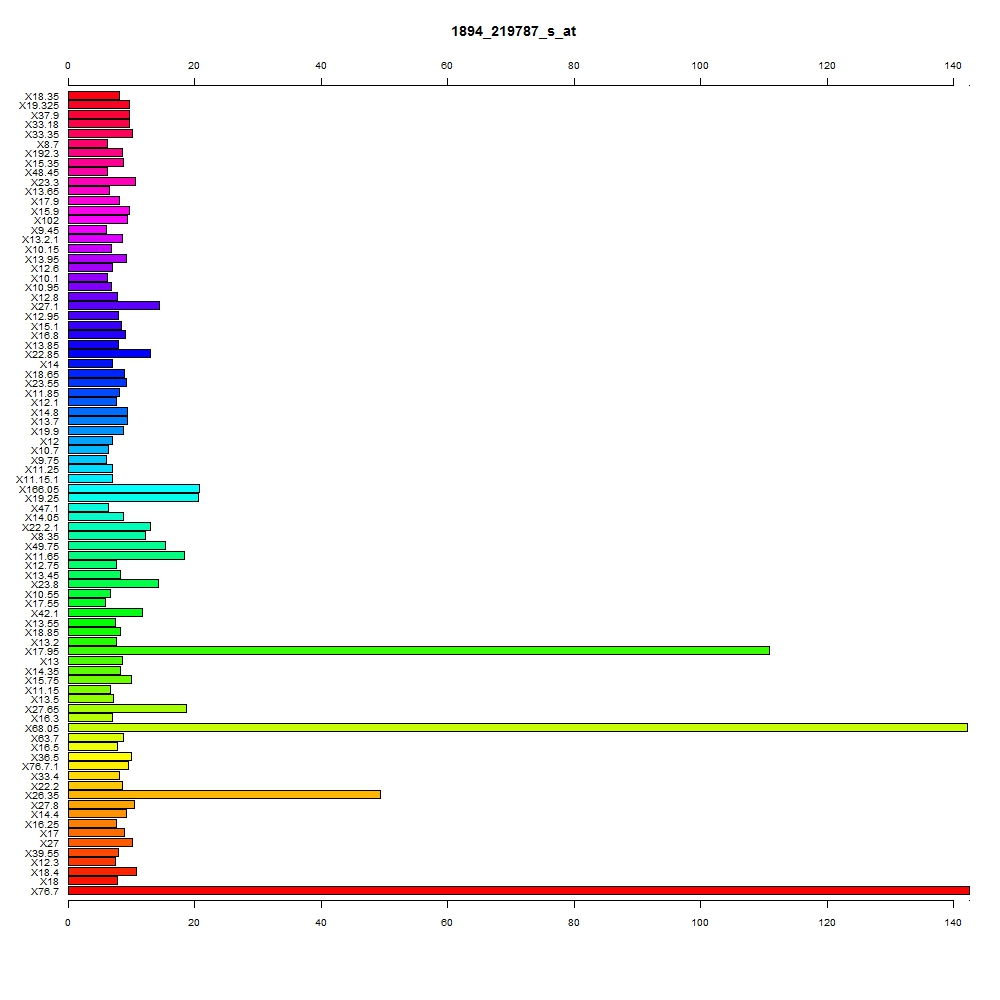This screenshot has height=1000, width=1000.
Task: Select the row label X18.35
Action: pos(41,96)
